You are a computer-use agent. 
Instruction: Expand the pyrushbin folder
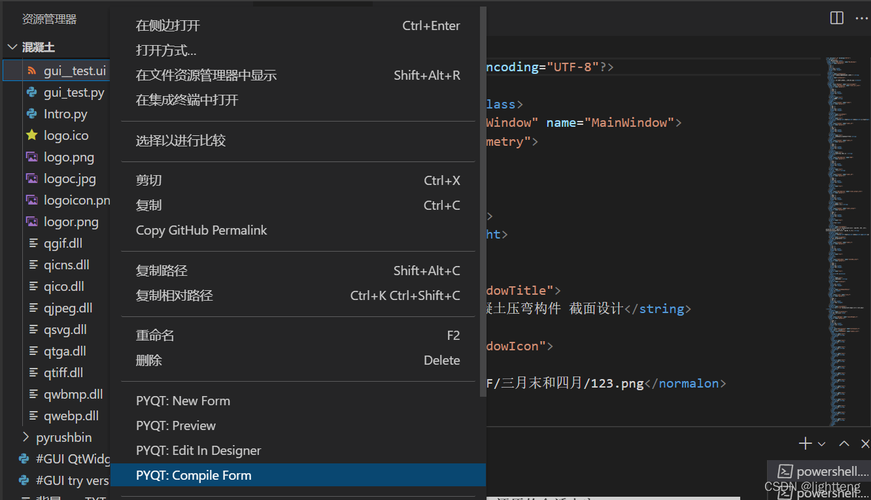coord(27,437)
